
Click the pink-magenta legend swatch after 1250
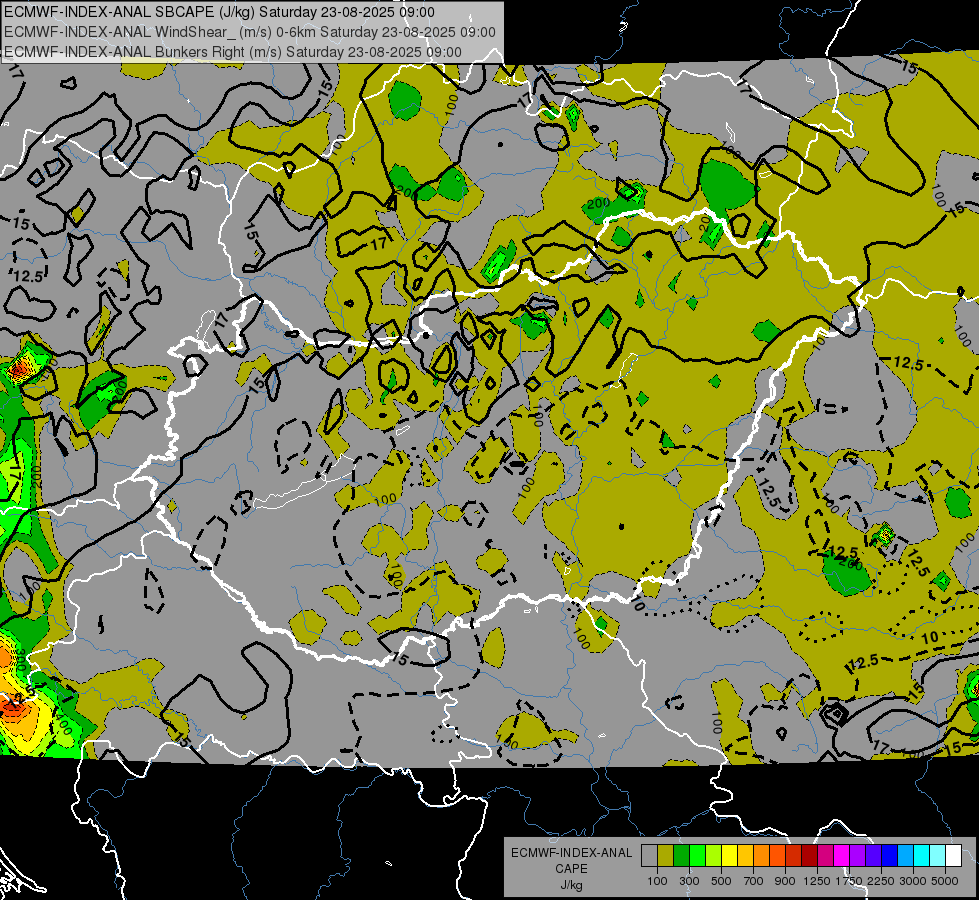tap(825, 856)
